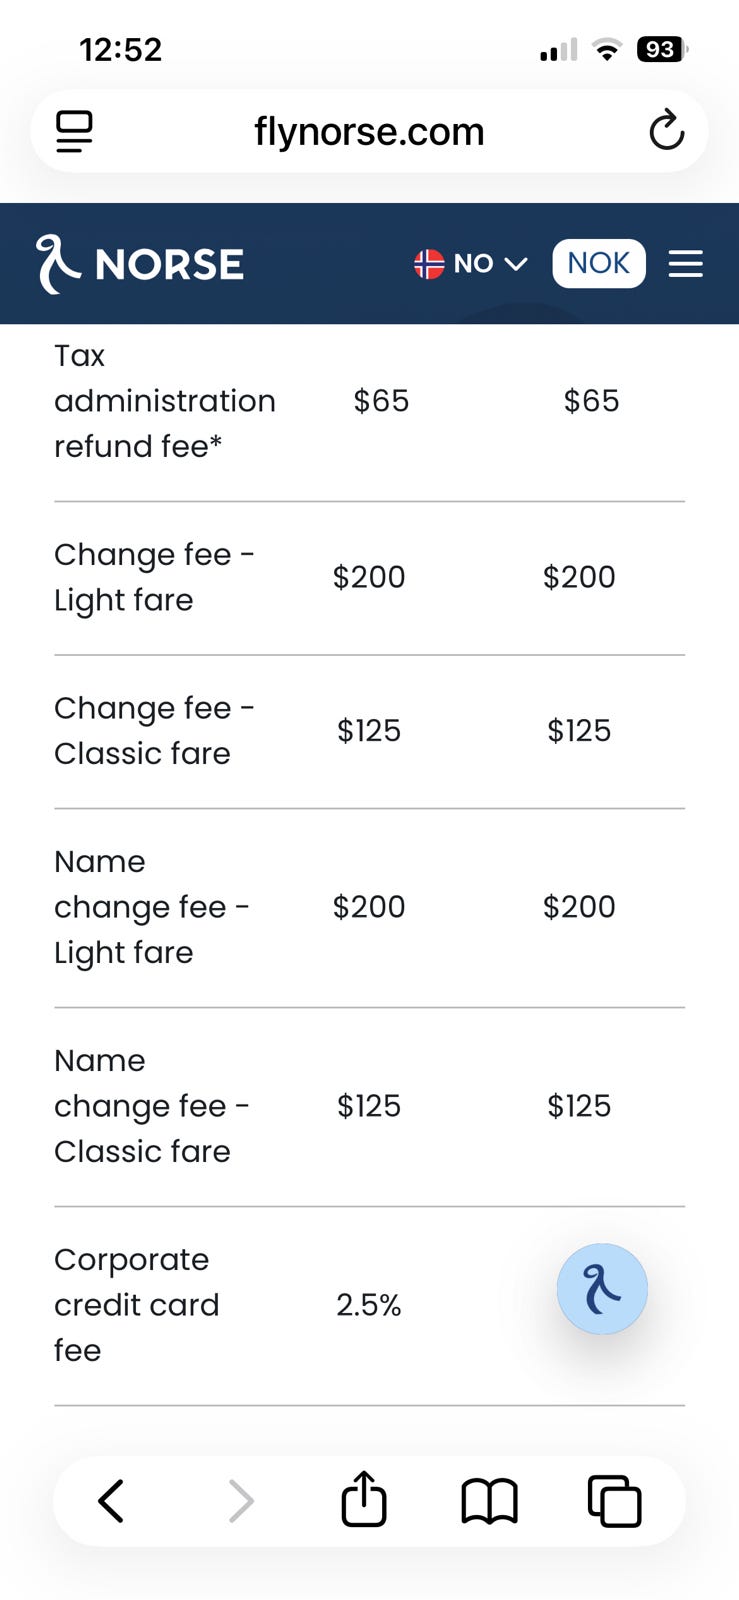Image resolution: width=739 pixels, height=1600 pixels.
Task: Open the Safari share sheet
Action: click(364, 1500)
